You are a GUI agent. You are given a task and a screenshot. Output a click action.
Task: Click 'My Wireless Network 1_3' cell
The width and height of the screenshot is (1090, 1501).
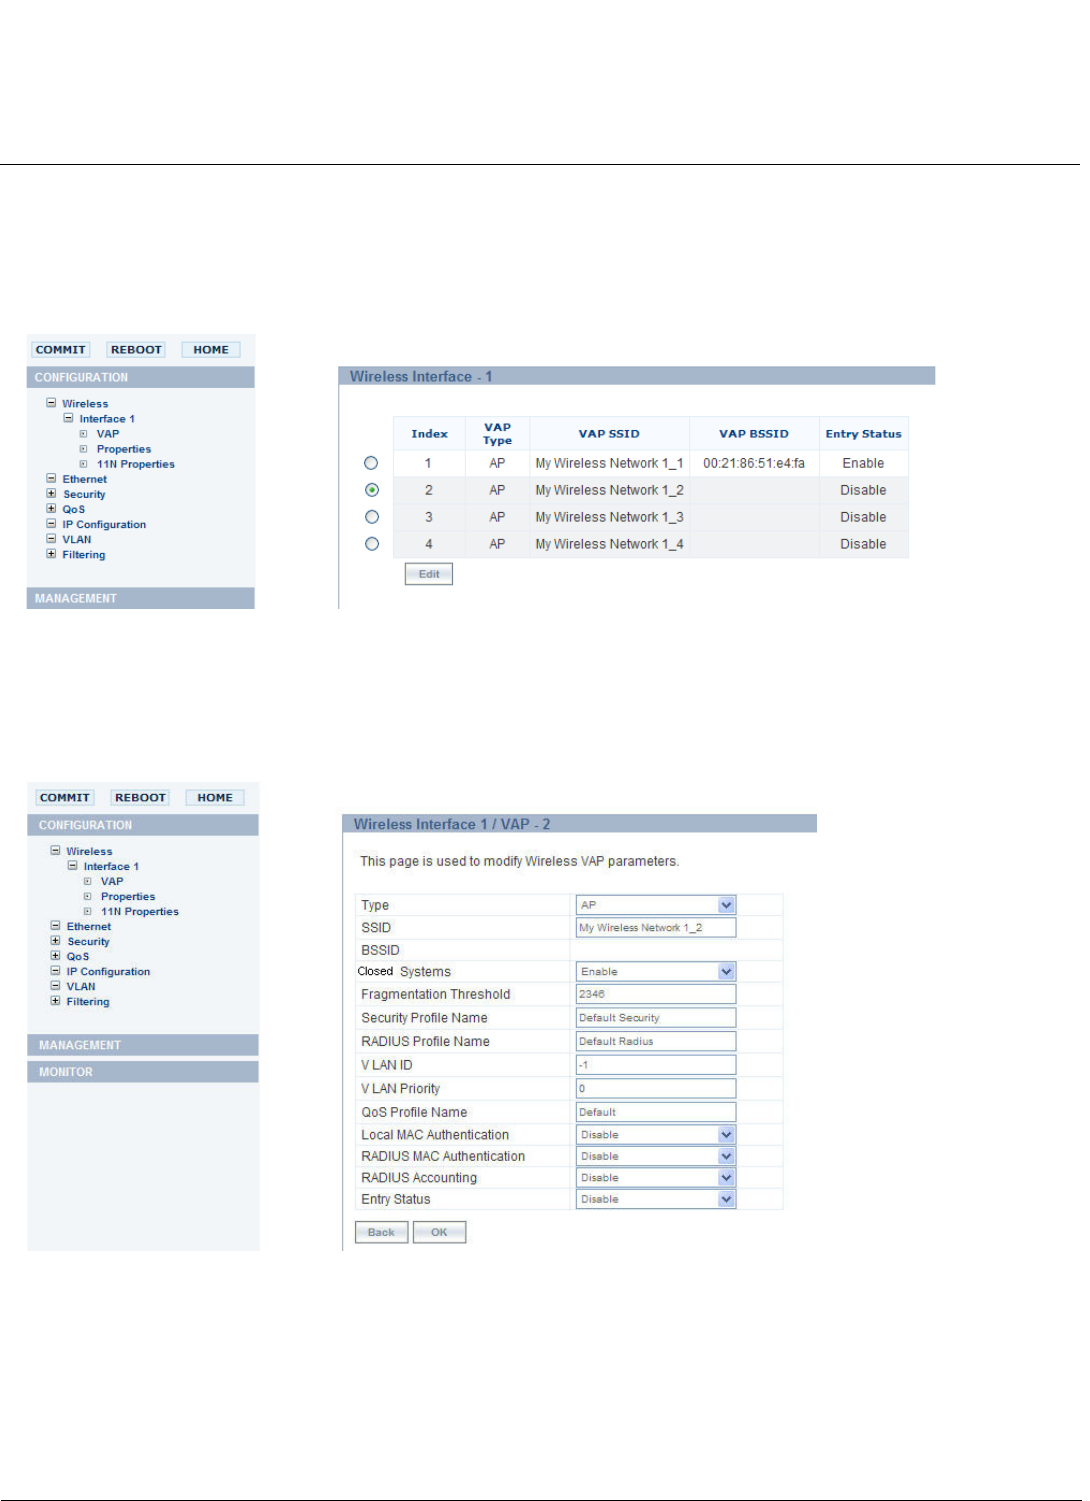609,517
